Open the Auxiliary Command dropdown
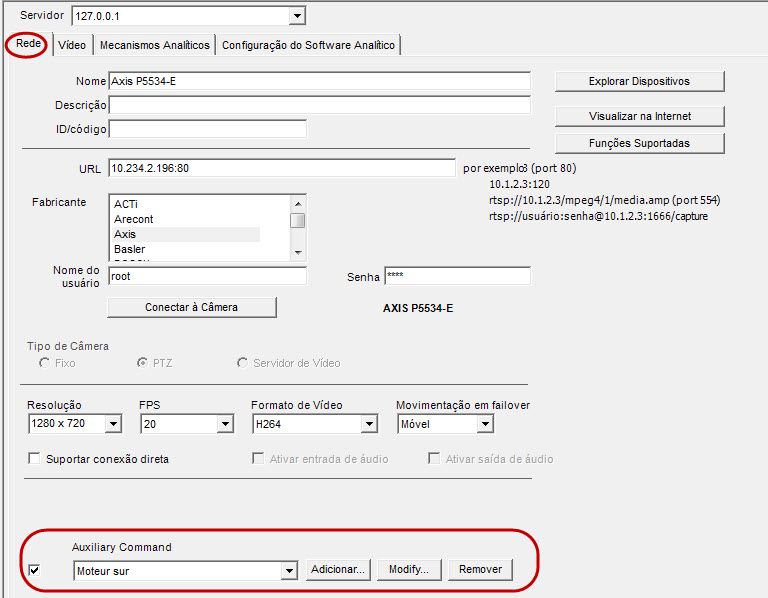Image resolution: width=768 pixels, height=598 pixels. (289, 571)
